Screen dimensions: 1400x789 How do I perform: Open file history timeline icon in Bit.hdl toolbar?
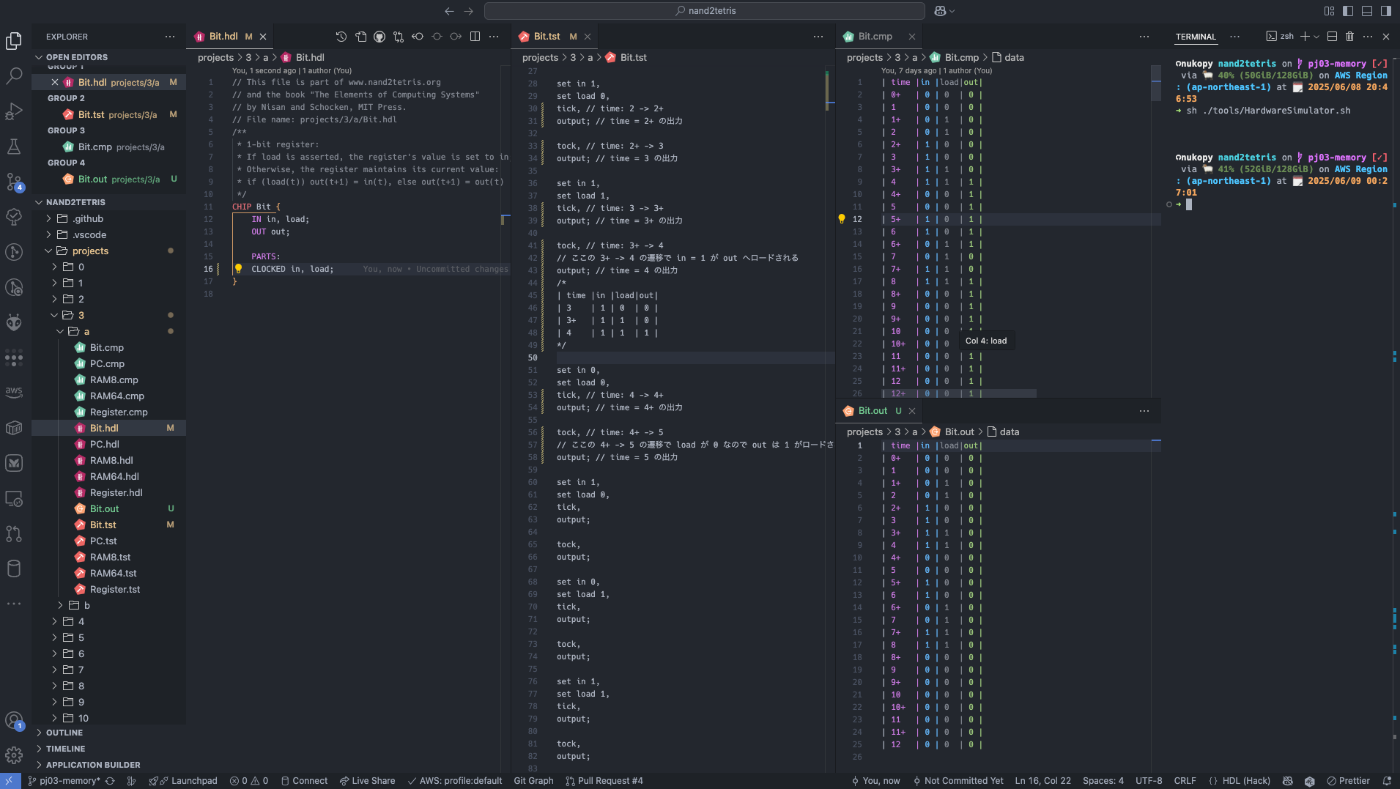click(341, 36)
